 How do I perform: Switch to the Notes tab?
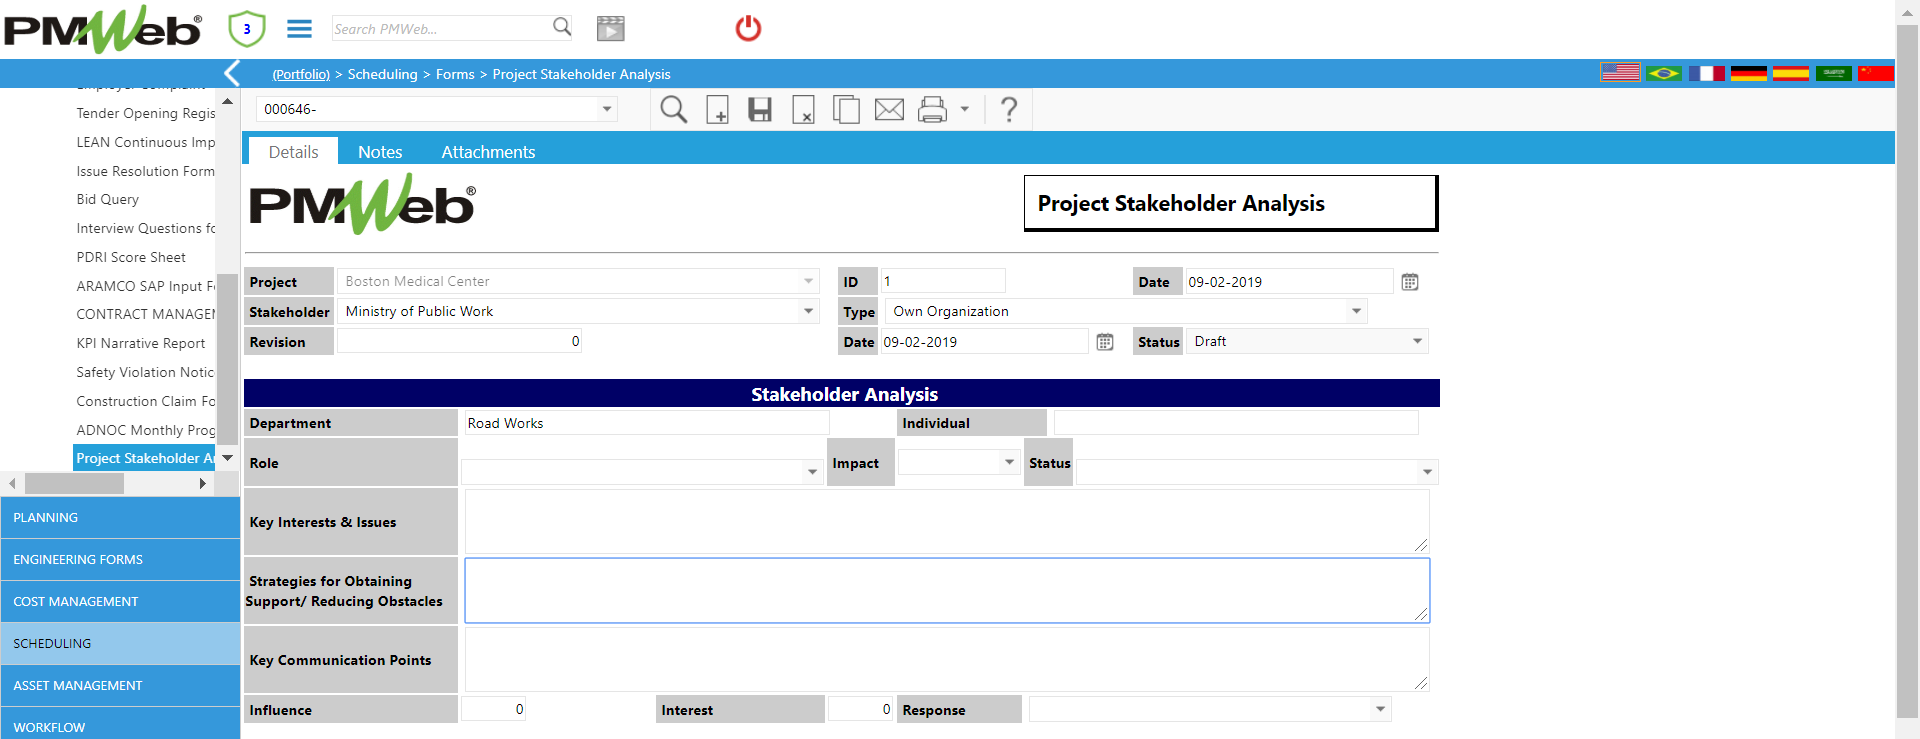pos(380,152)
